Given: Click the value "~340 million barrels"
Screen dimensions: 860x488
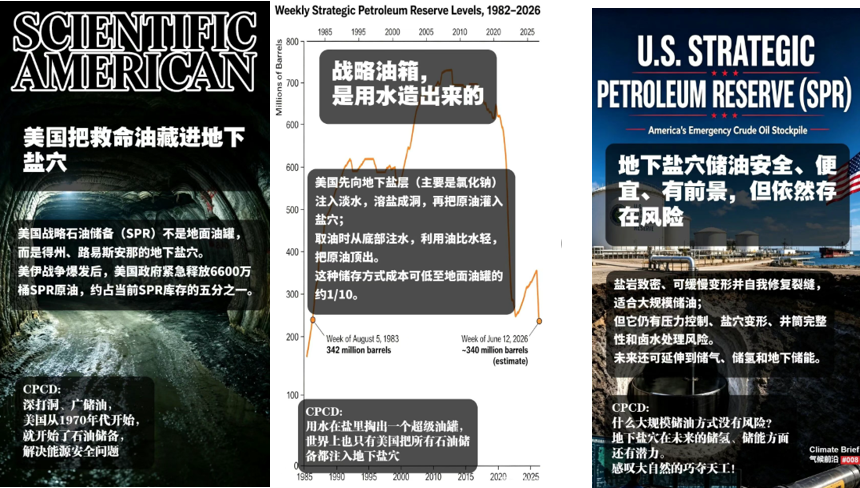Looking at the screenshot, I should (x=495, y=350).
